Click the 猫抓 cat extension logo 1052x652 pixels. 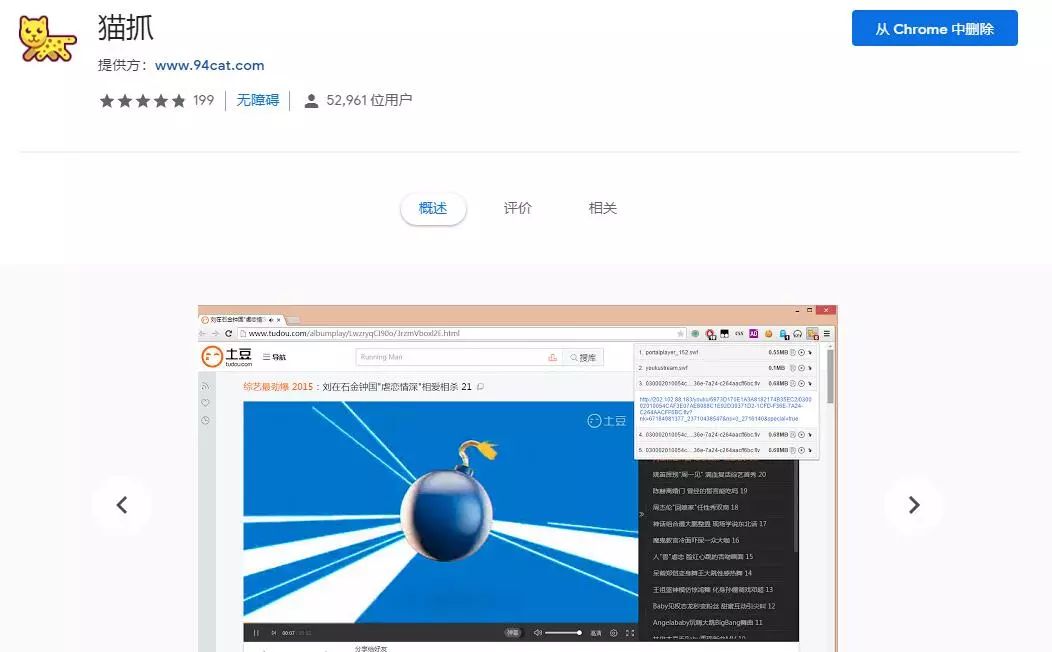click(48, 40)
